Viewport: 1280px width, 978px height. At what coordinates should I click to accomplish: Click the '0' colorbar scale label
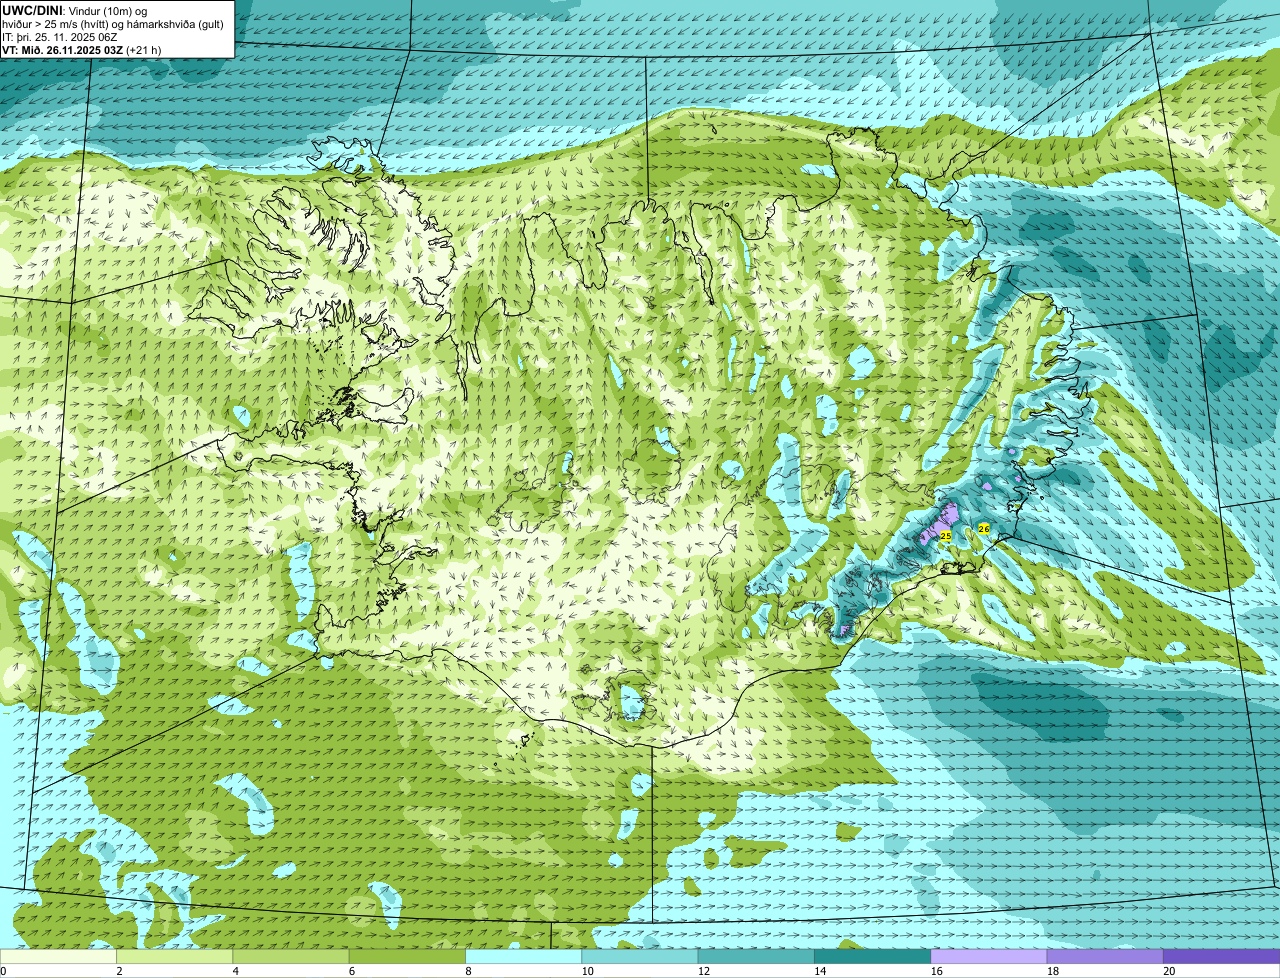click(3, 971)
